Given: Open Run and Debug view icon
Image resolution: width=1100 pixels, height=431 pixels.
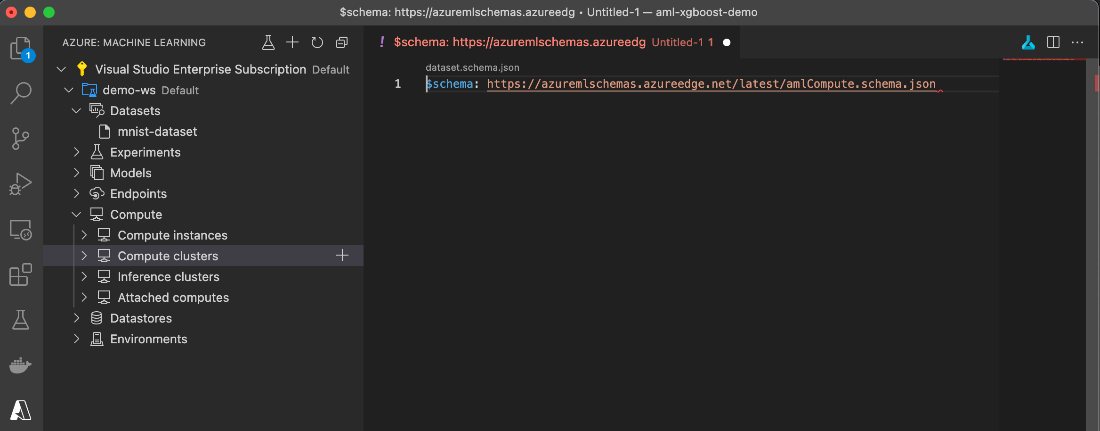Looking at the screenshot, I should 21,184.
